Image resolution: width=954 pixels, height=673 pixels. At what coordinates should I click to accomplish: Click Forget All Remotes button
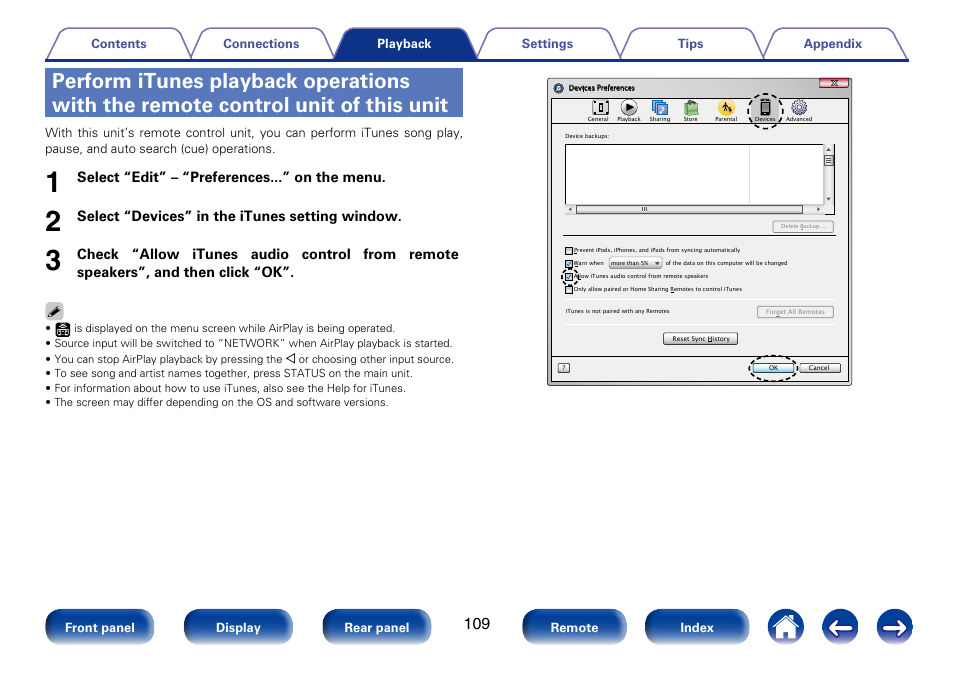[795, 312]
